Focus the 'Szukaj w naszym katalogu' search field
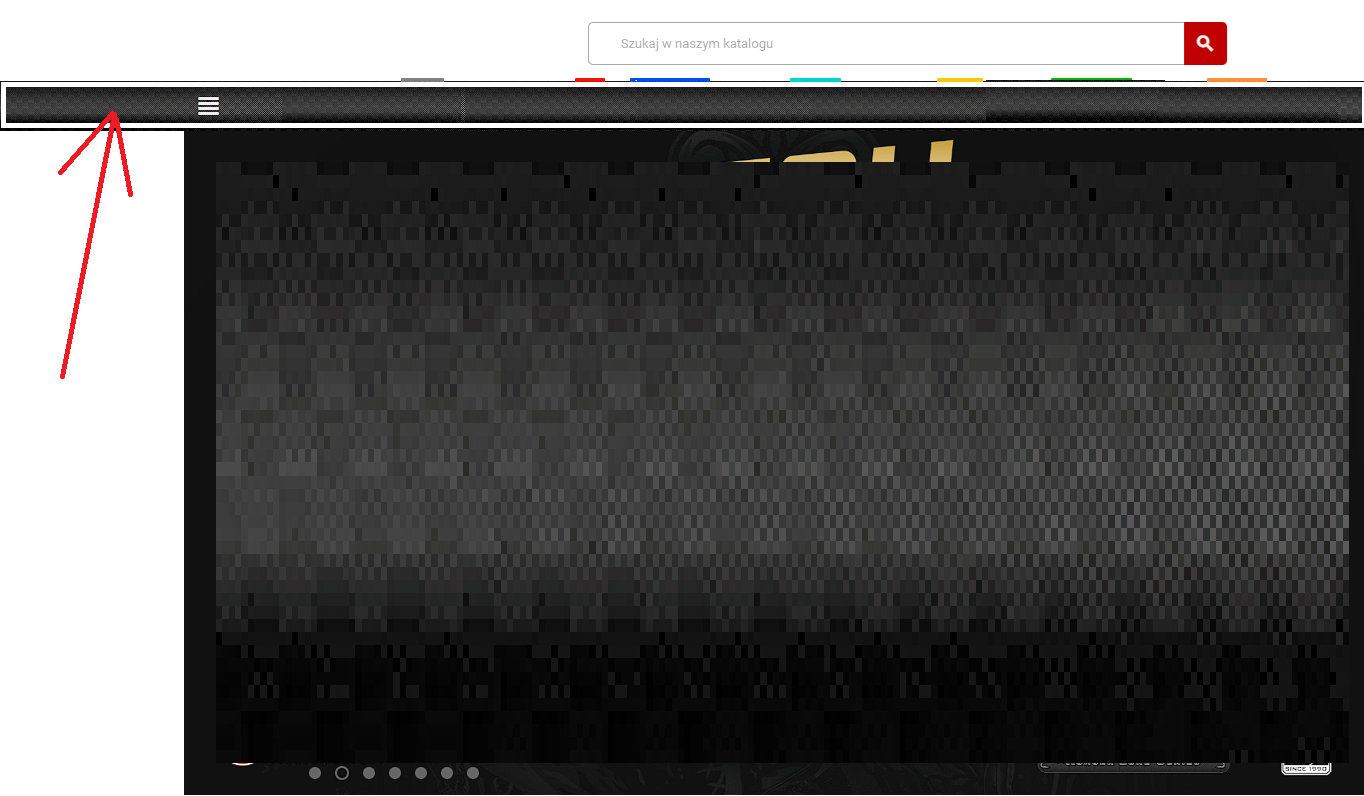The height and width of the screenshot is (796, 1364). coord(886,44)
